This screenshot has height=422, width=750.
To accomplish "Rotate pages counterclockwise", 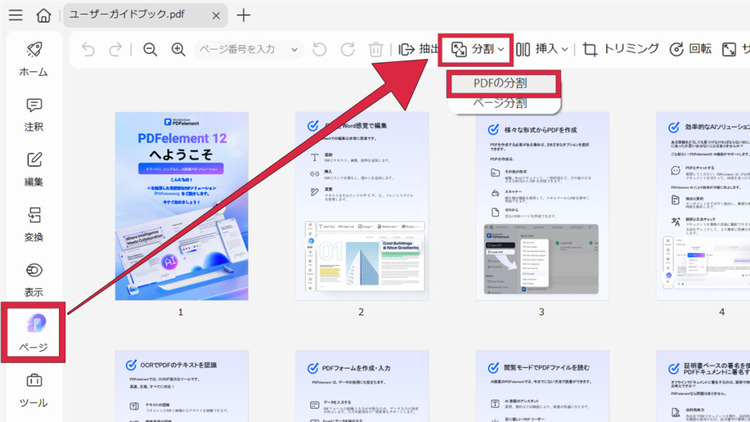I will (x=319, y=49).
